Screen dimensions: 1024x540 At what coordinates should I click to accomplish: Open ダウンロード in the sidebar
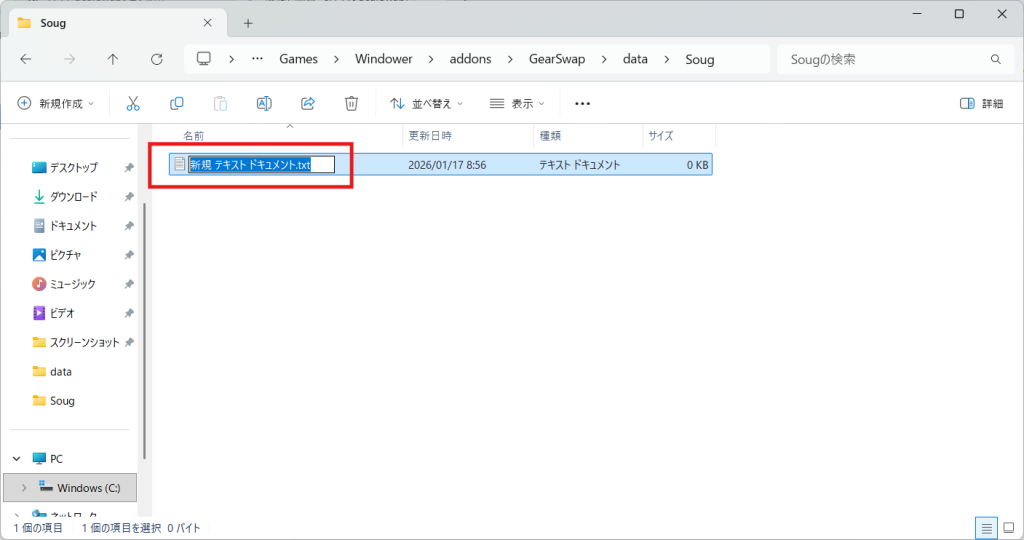point(73,197)
